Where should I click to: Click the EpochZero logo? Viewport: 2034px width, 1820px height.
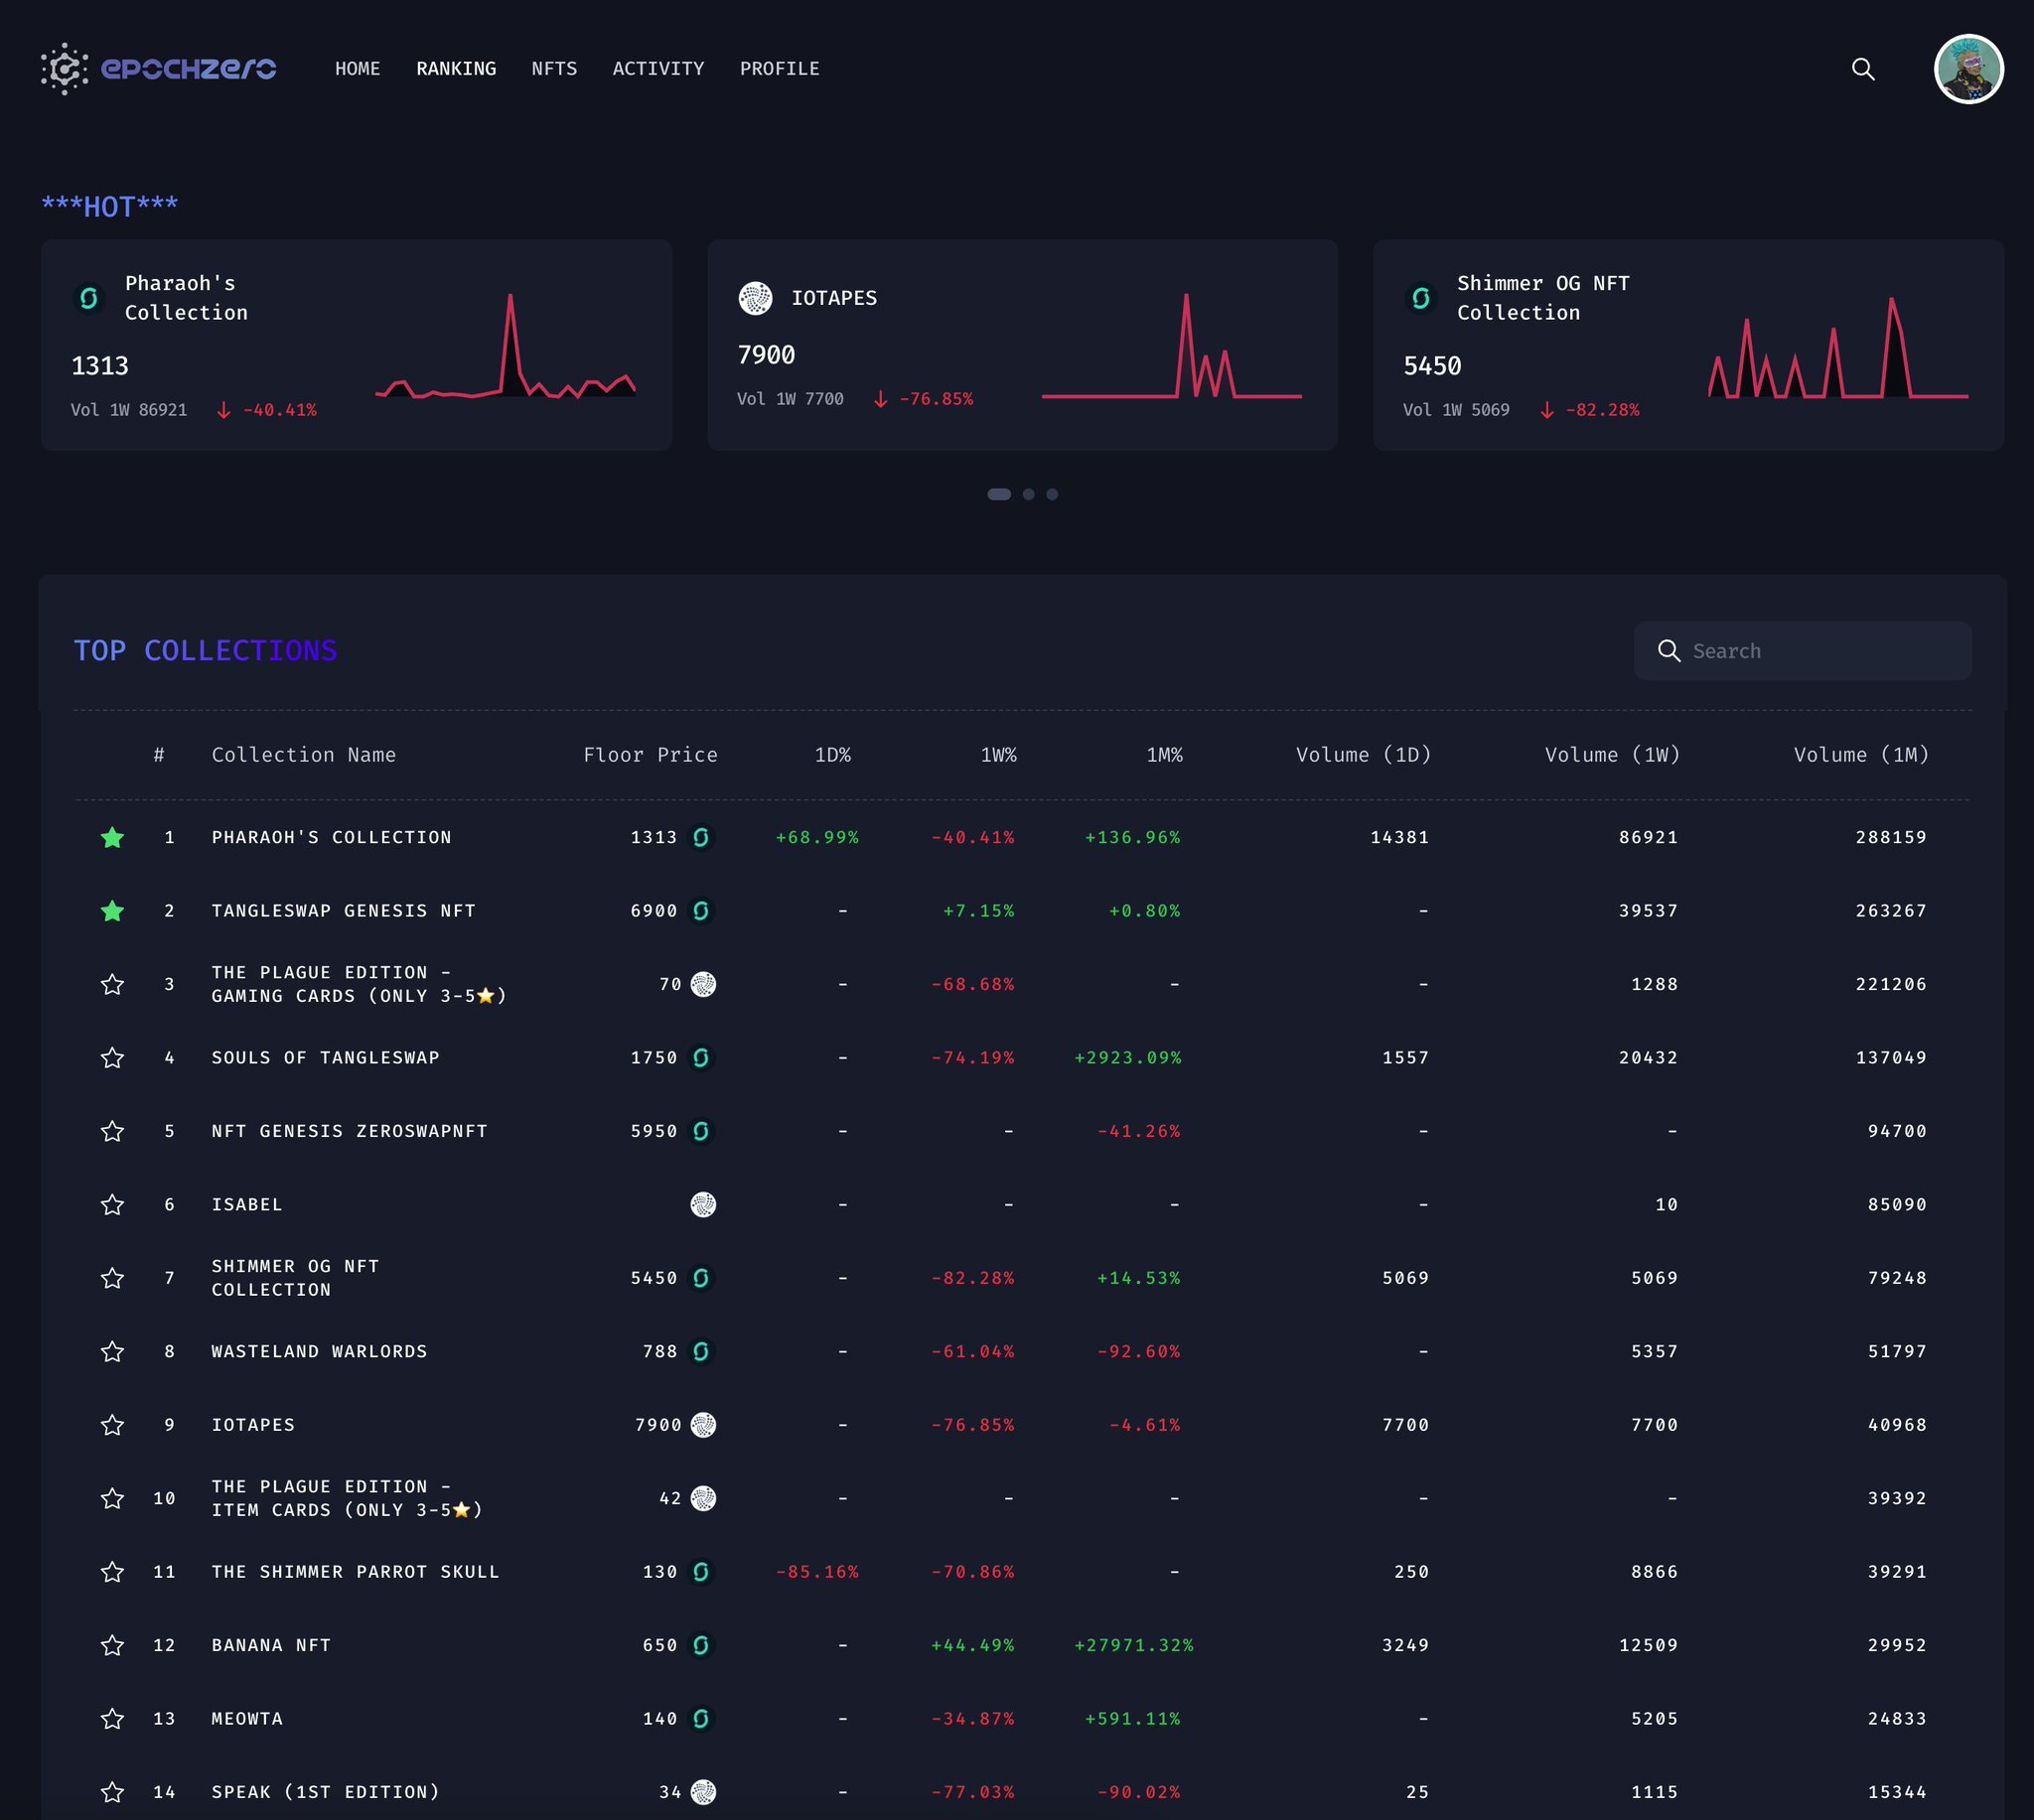158,68
